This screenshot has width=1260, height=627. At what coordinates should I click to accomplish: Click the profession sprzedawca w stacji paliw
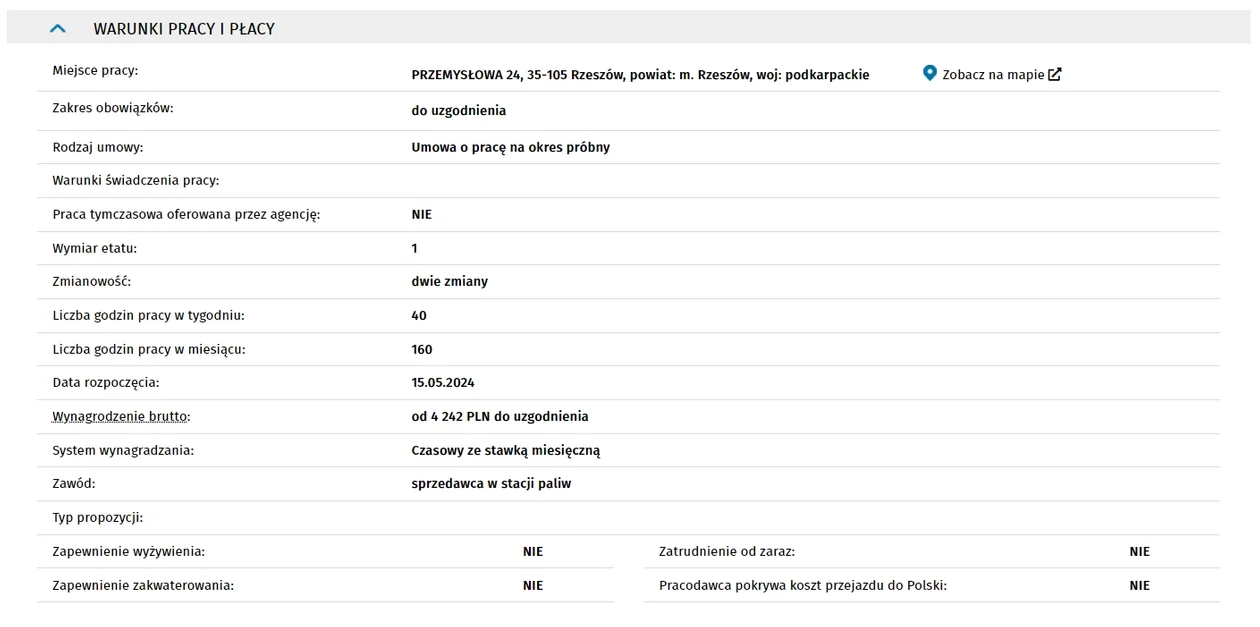[x=491, y=484]
